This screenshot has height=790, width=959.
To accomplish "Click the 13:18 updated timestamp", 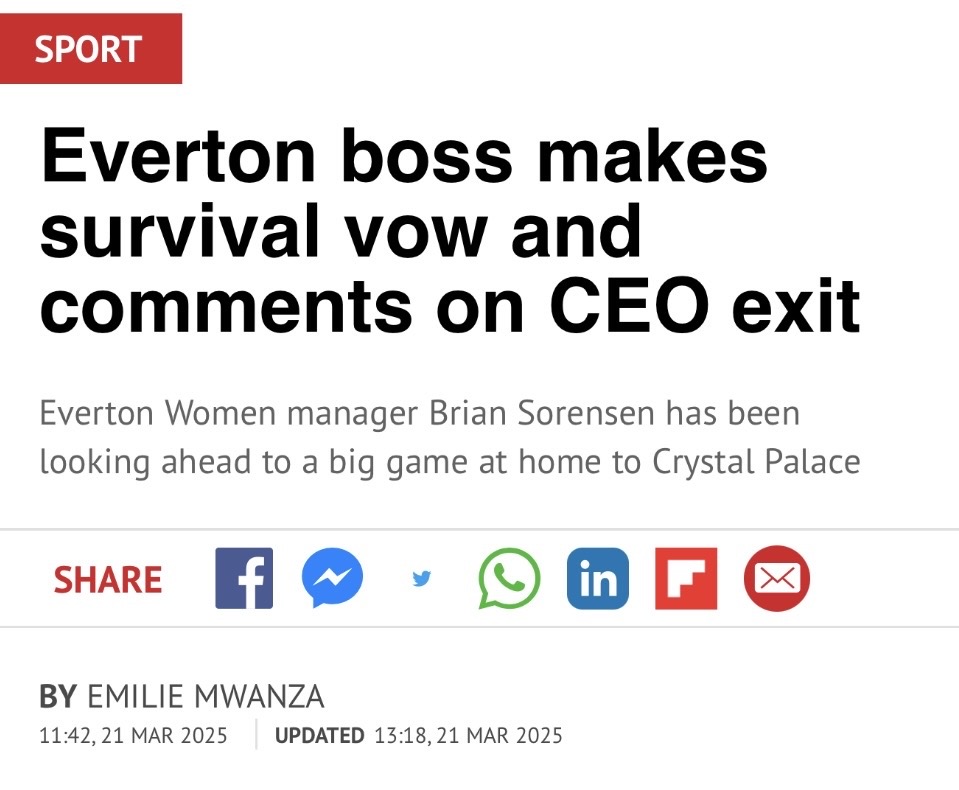I will [x=468, y=736].
